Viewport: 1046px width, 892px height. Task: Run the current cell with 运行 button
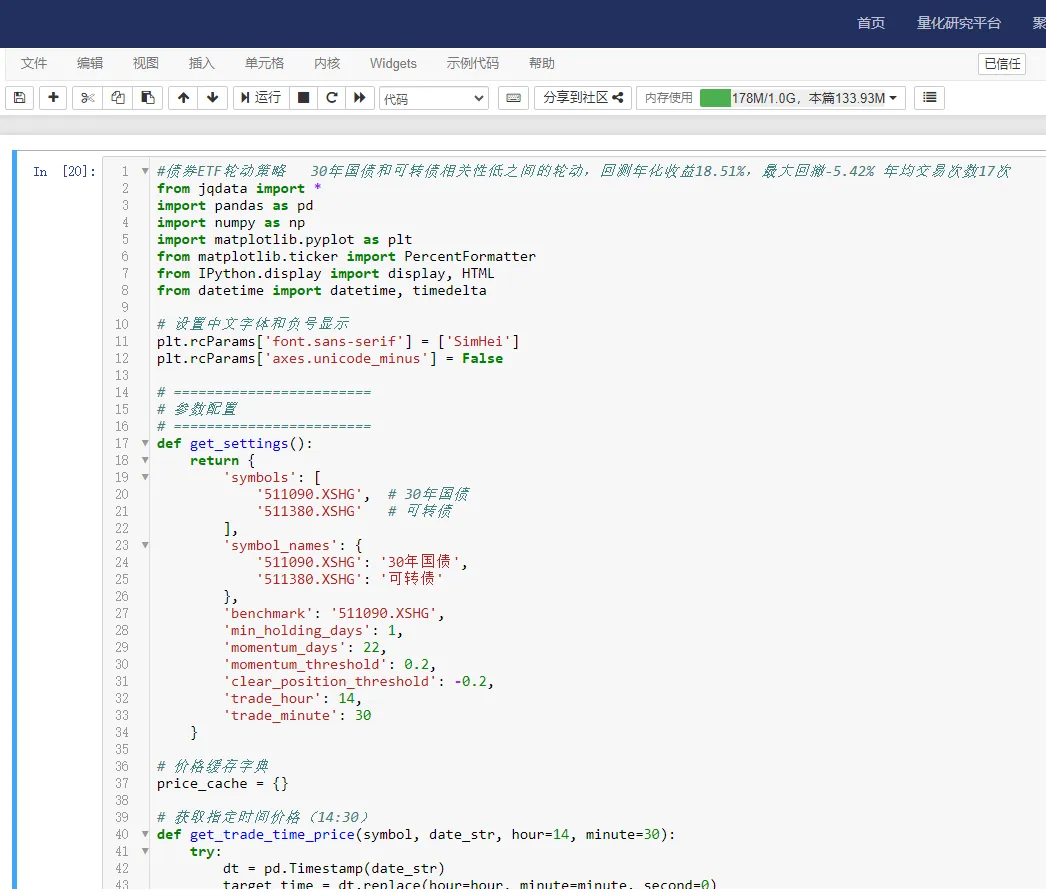click(261, 98)
